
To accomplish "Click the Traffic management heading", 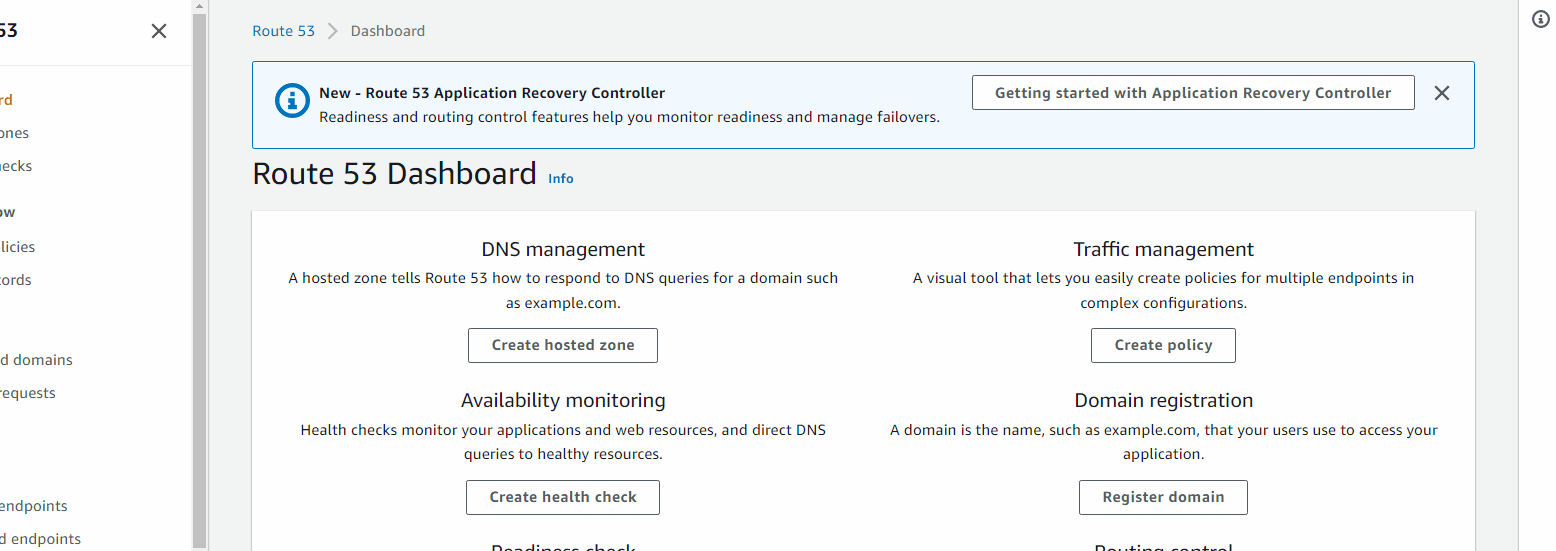I will [1163, 249].
